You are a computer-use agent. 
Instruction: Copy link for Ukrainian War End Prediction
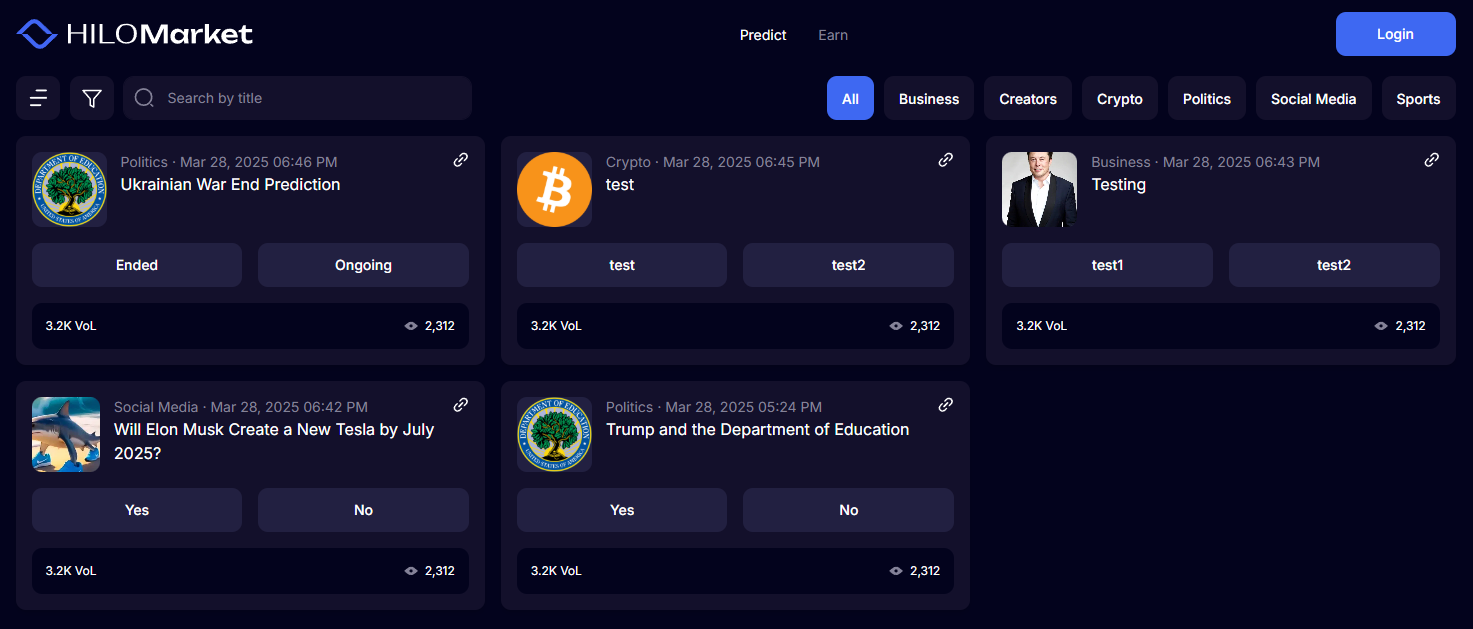461,160
